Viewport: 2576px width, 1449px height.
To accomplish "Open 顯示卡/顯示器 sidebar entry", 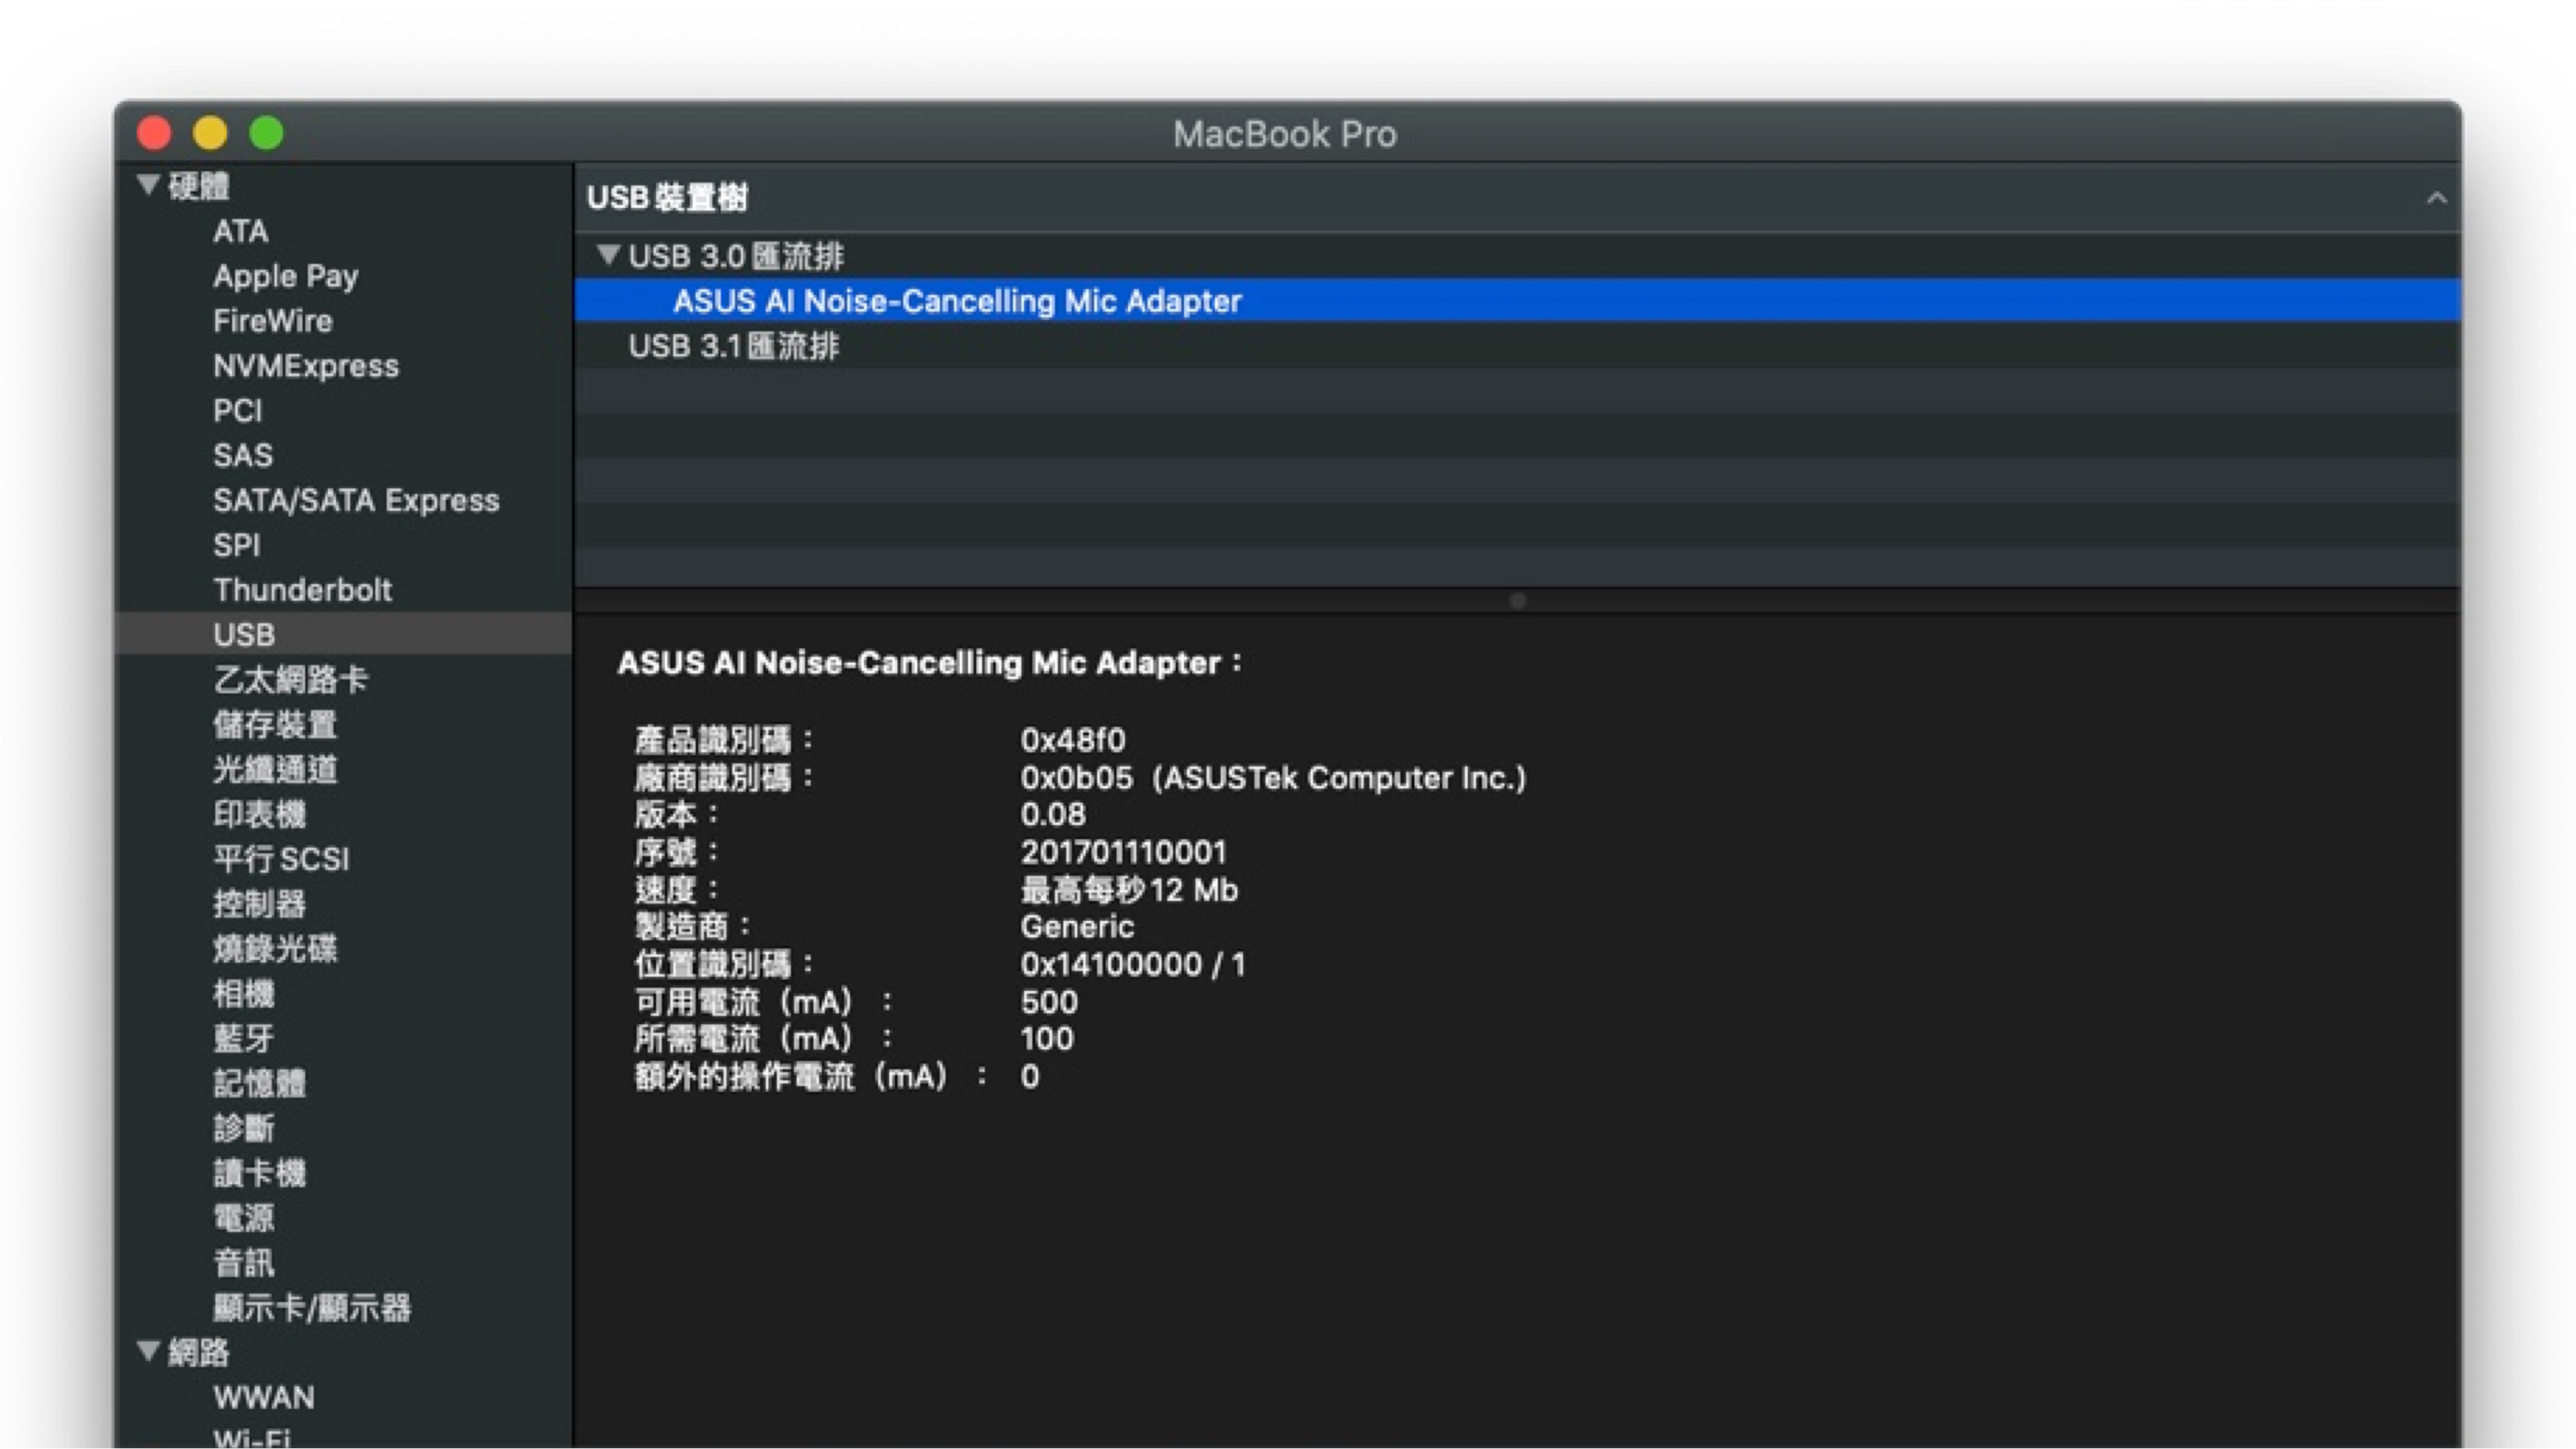I will coord(311,1307).
